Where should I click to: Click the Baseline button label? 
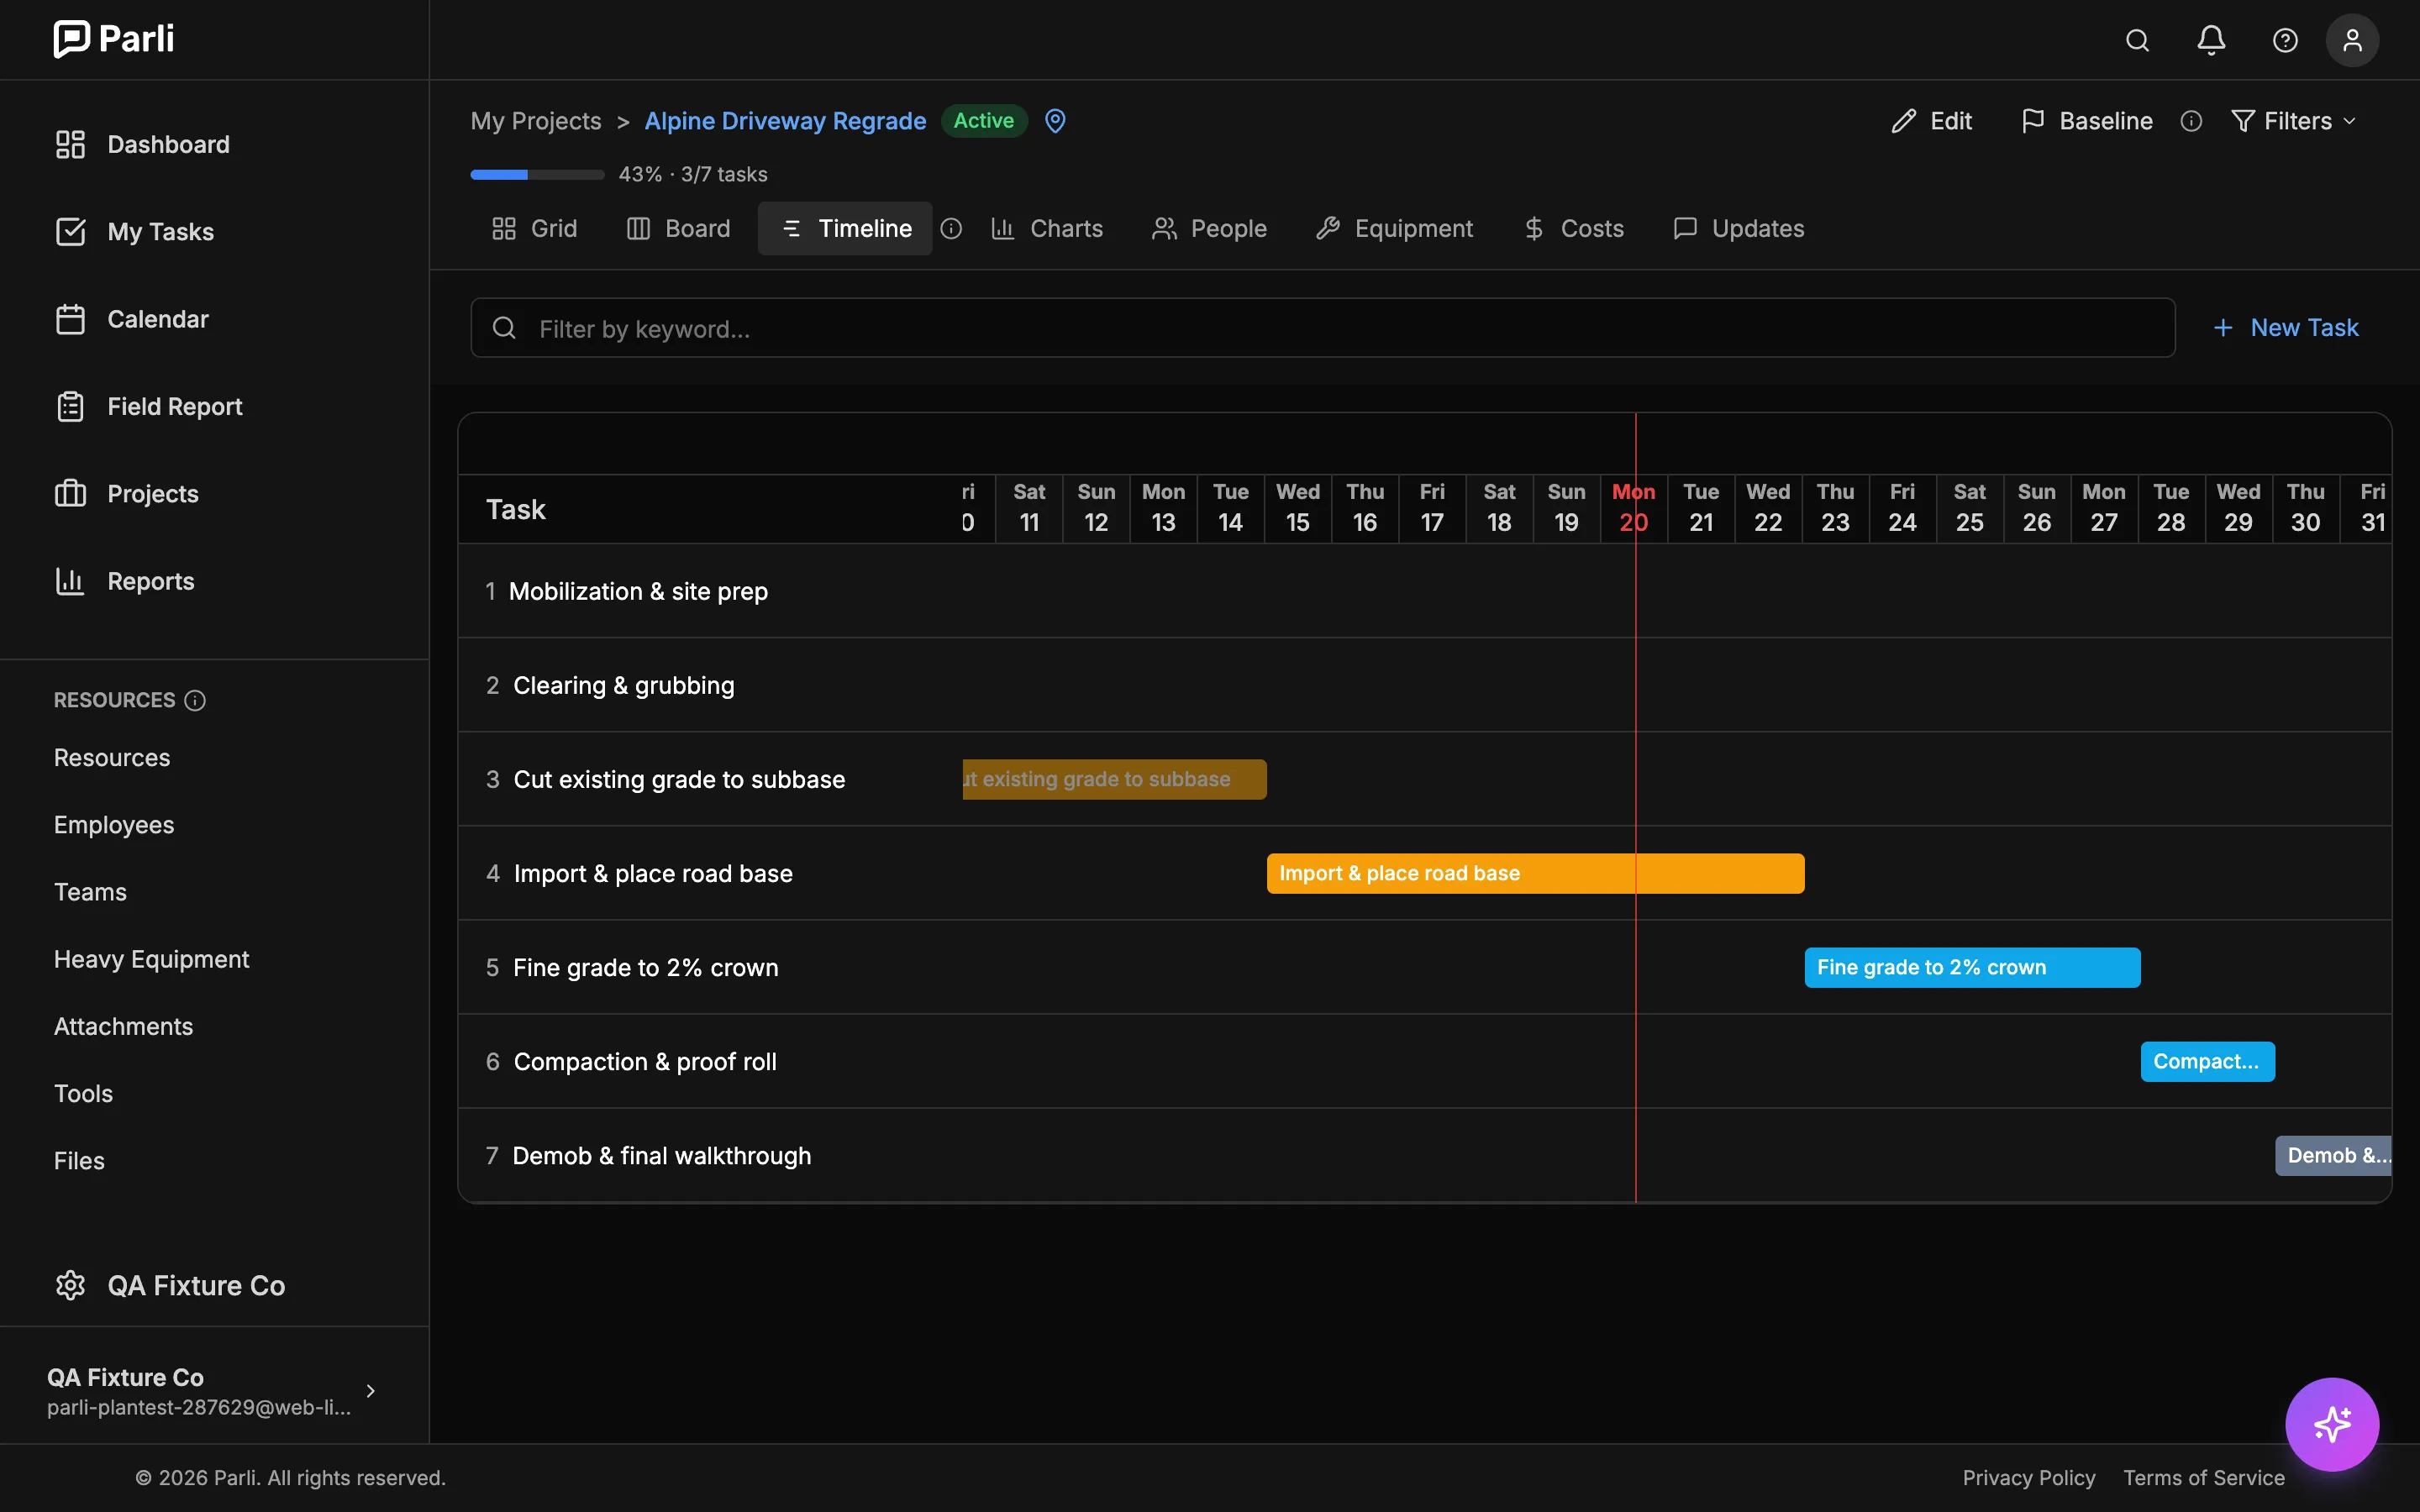pyautogui.click(x=2106, y=121)
